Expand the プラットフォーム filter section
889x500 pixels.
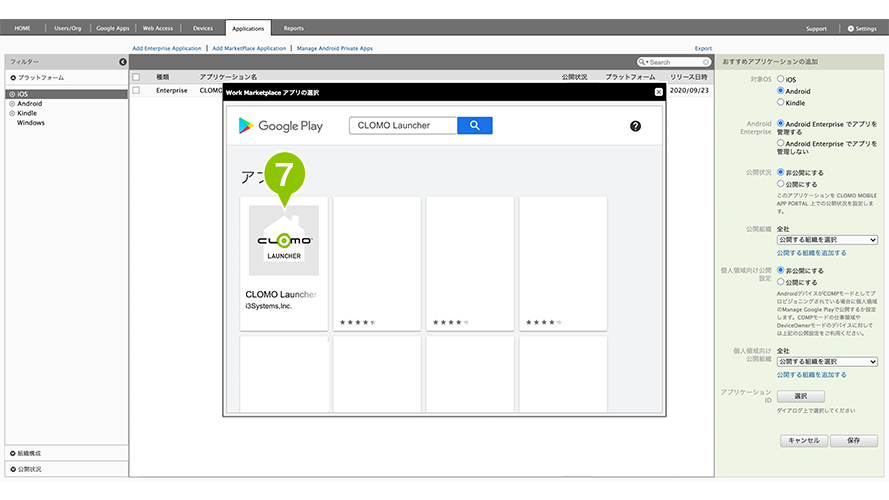tap(13, 78)
